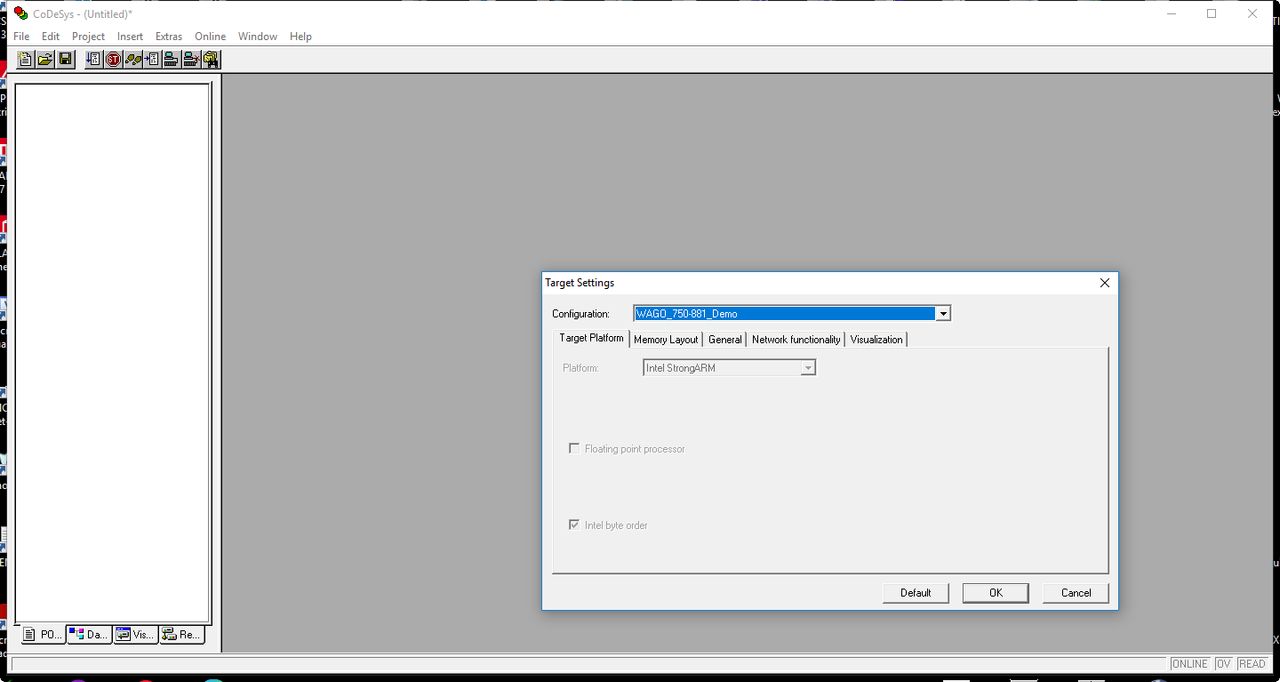Select the POUs tab in the organizer
The height and width of the screenshot is (682, 1280).
click(42, 634)
